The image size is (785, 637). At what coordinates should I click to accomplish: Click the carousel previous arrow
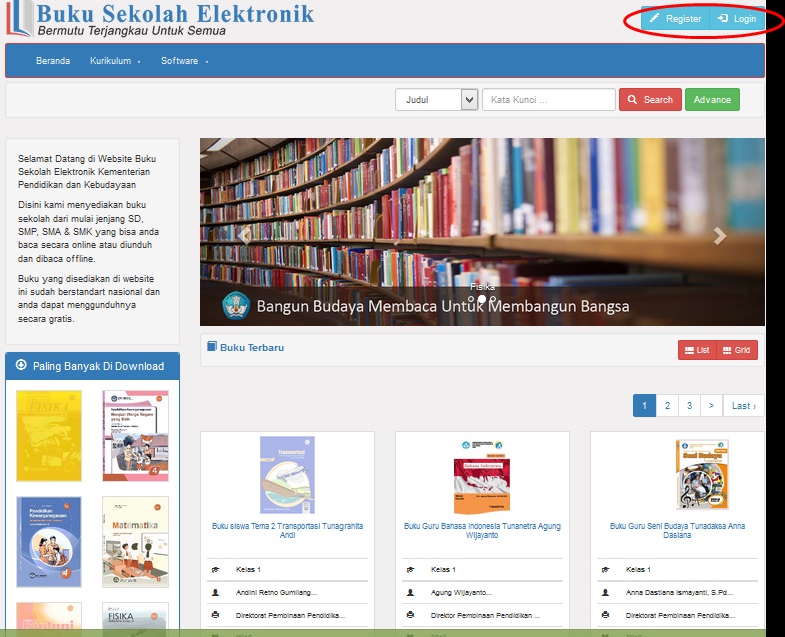(x=244, y=236)
